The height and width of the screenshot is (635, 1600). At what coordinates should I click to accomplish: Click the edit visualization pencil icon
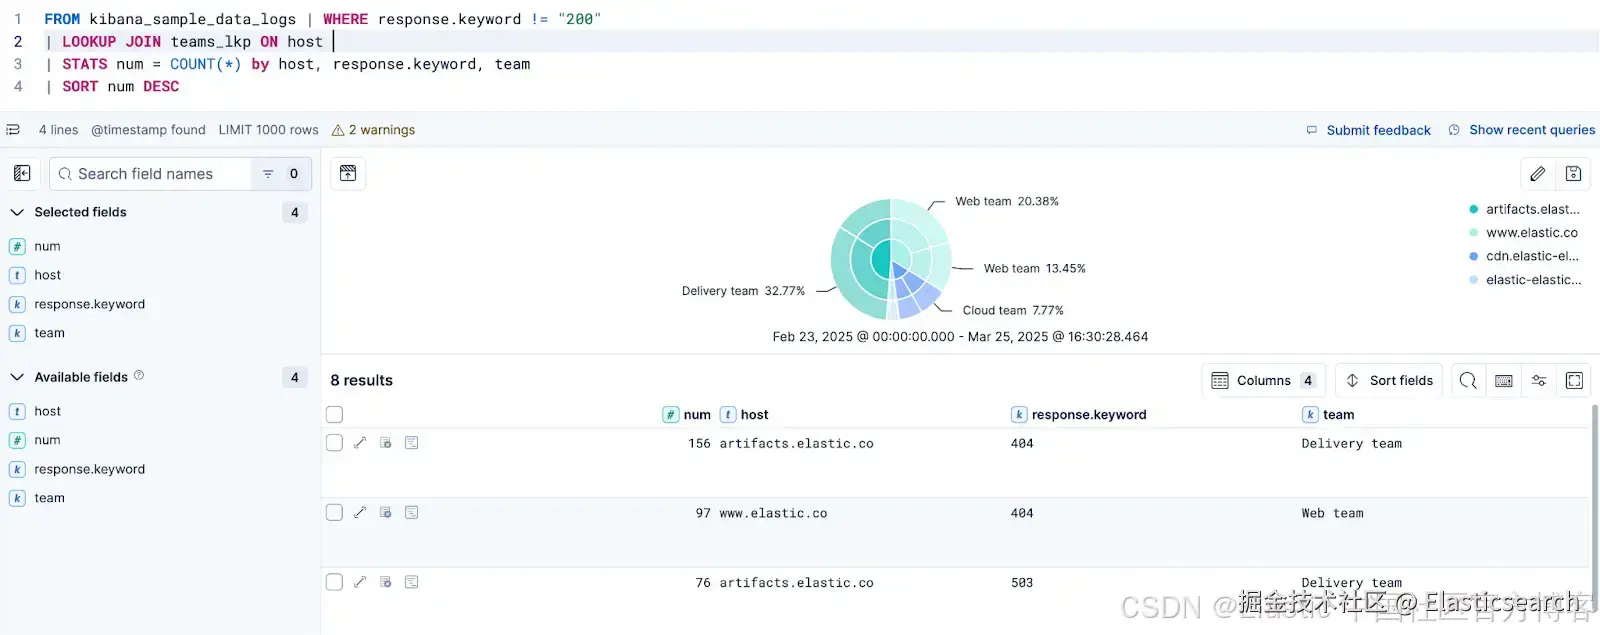1537,174
